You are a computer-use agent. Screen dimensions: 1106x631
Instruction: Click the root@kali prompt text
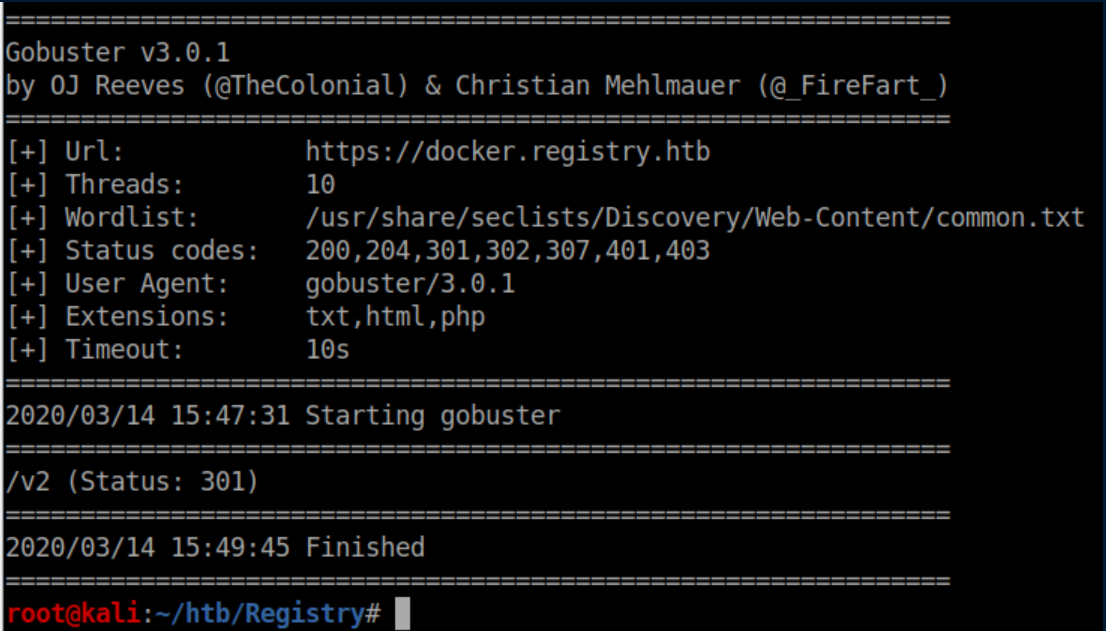(73, 613)
